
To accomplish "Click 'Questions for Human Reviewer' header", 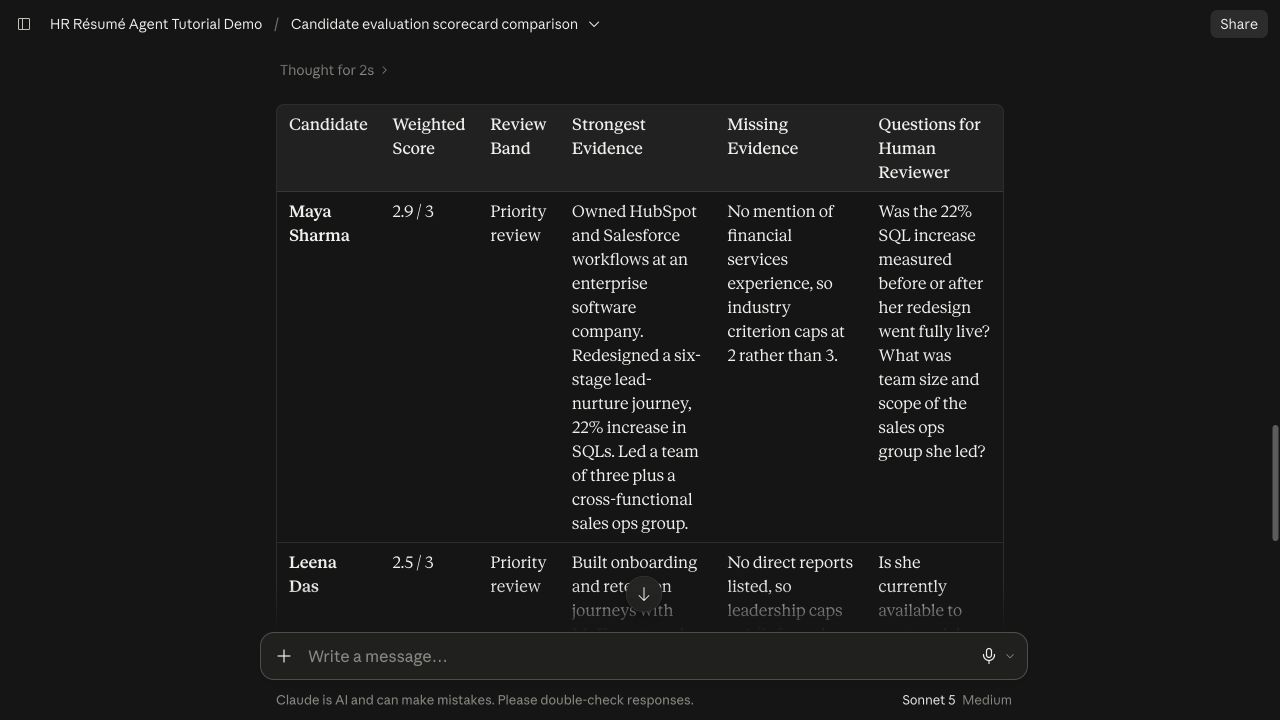I will (x=929, y=148).
